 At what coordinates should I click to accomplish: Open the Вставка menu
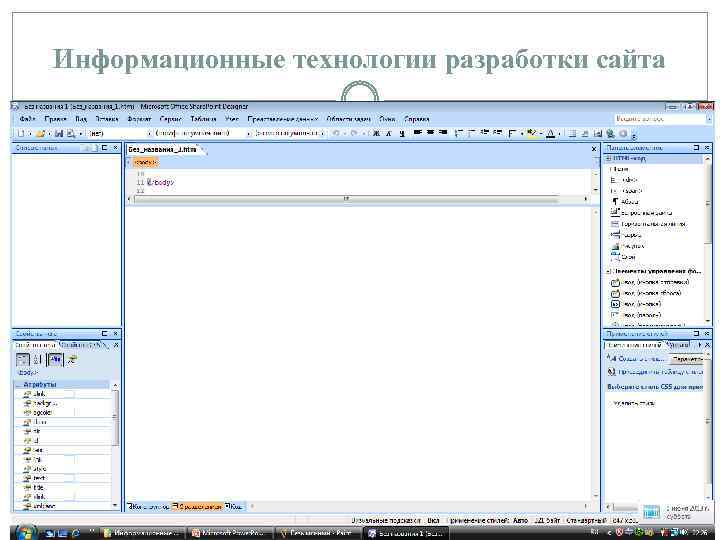[x=107, y=119]
